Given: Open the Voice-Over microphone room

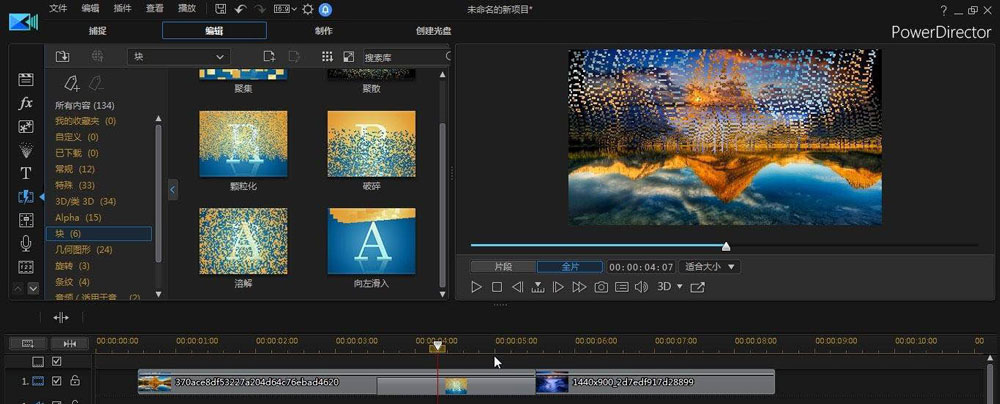Looking at the screenshot, I should click(x=26, y=243).
